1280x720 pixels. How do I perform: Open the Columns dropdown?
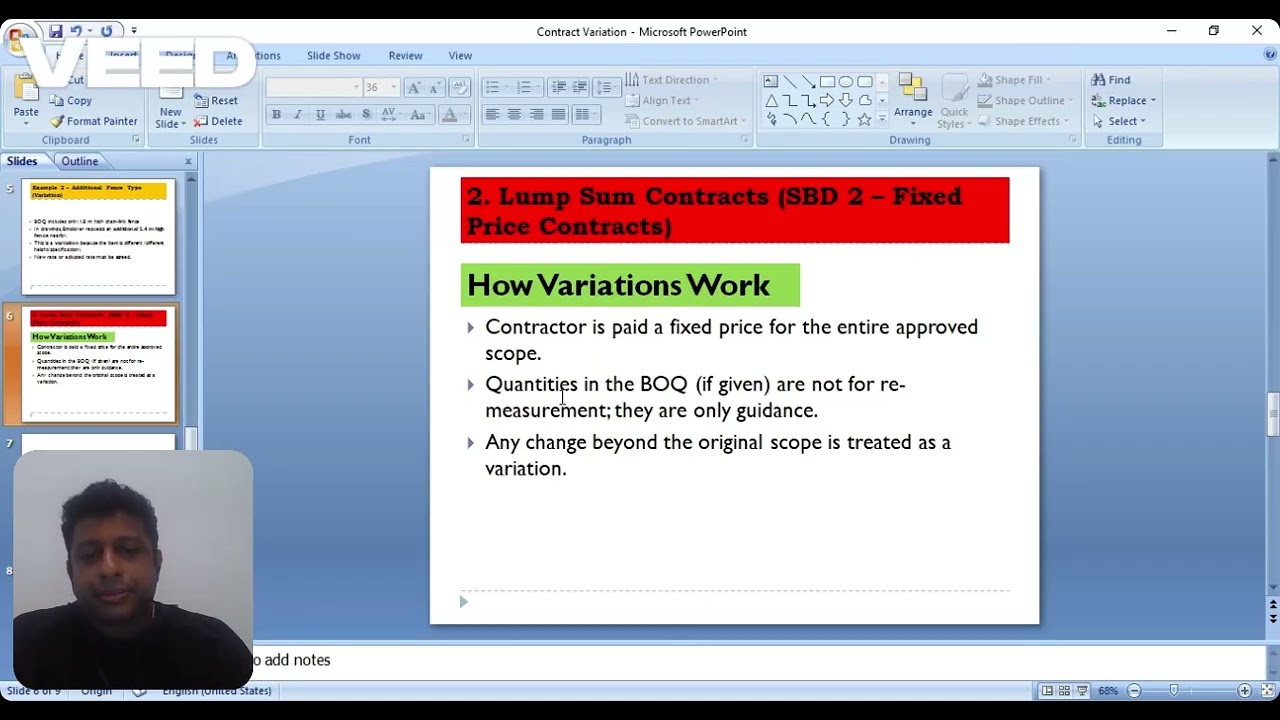(586, 115)
